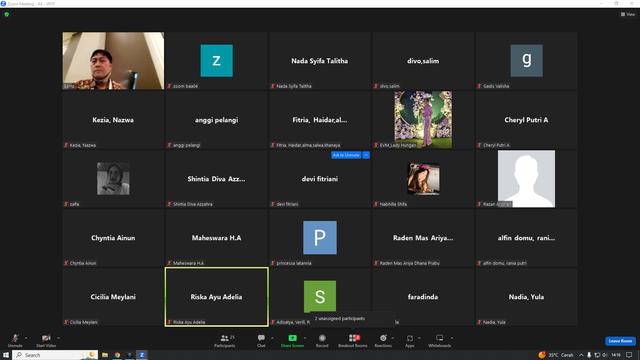This screenshot has width=640, height=360.
Task: Click Shintia Diva Azzahra participant tile
Action: click(217, 179)
